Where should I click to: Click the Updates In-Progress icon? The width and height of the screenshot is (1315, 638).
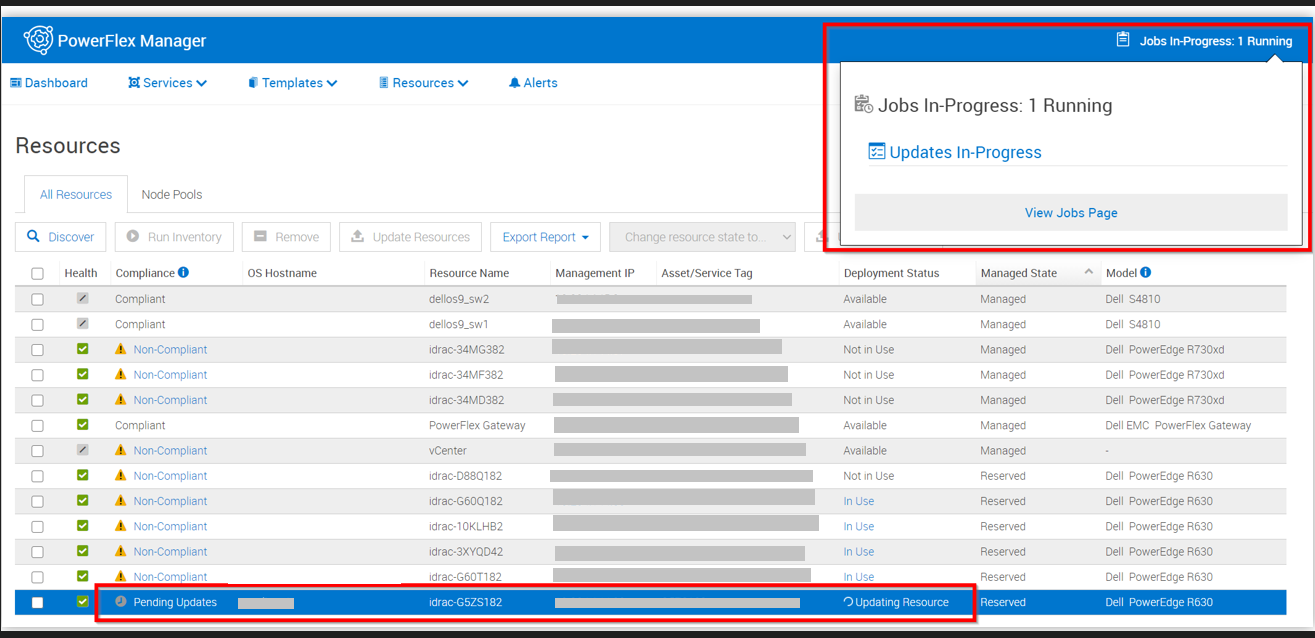point(876,152)
